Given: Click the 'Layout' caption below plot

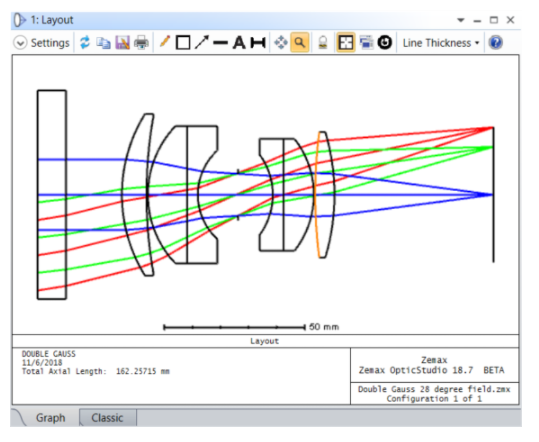Looking at the screenshot, I should 264,341.
